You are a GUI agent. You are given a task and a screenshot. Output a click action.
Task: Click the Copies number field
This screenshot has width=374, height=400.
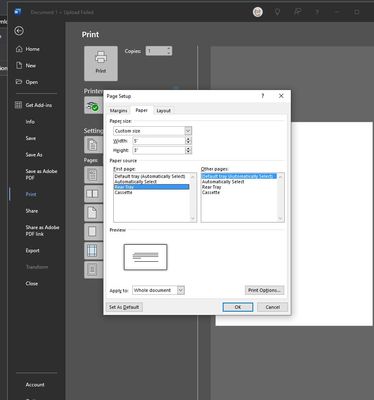tap(156, 51)
